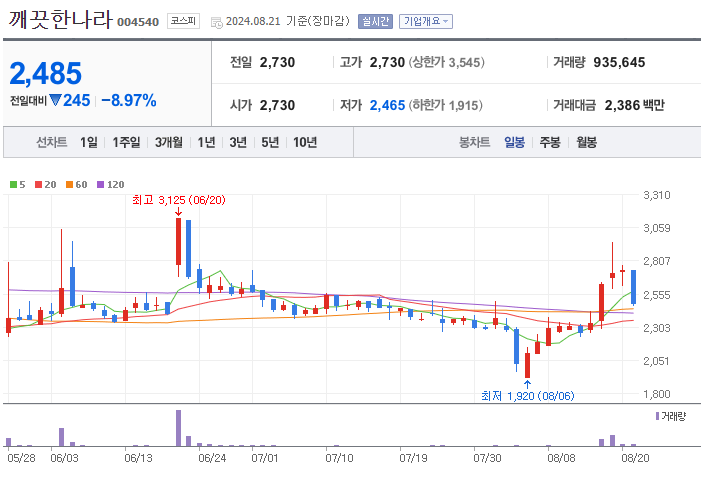
Task: Click the current price 2,485
Action: (46, 73)
